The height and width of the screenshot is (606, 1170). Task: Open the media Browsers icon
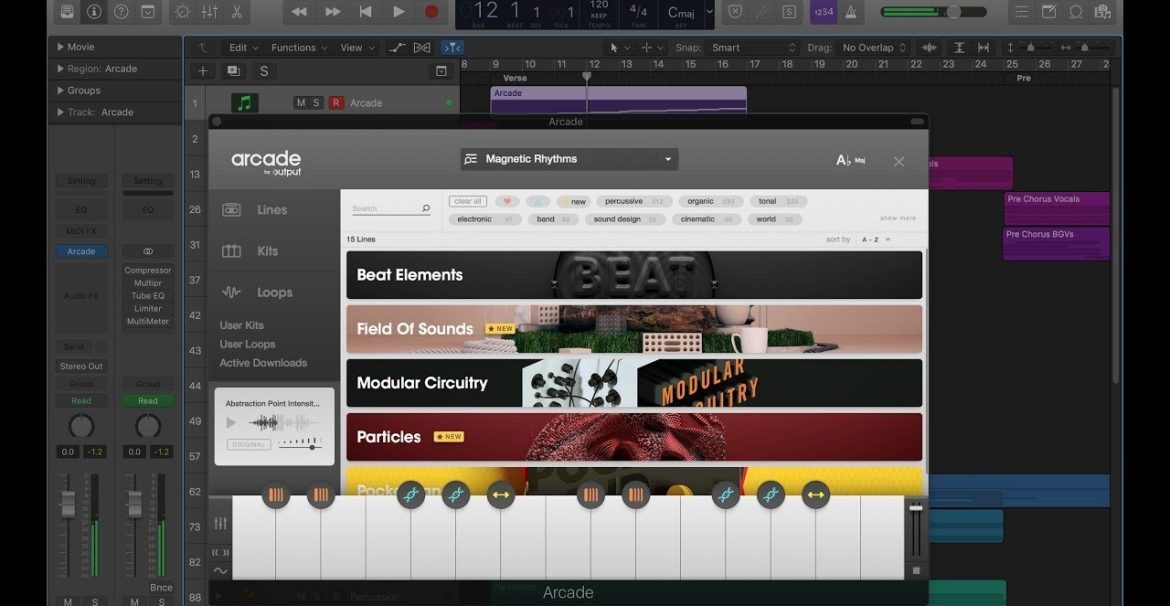pyautogui.click(x=1102, y=11)
